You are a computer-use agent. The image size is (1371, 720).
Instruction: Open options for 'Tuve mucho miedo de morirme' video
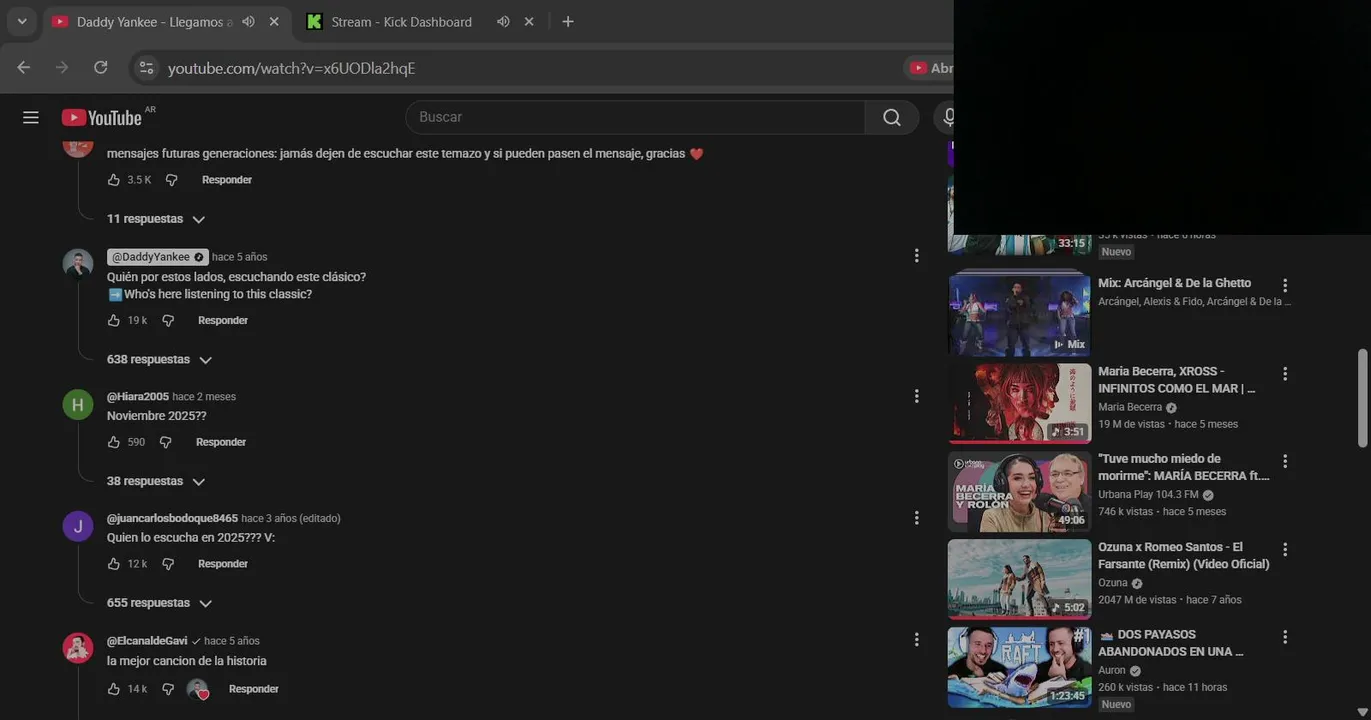click(x=1285, y=461)
